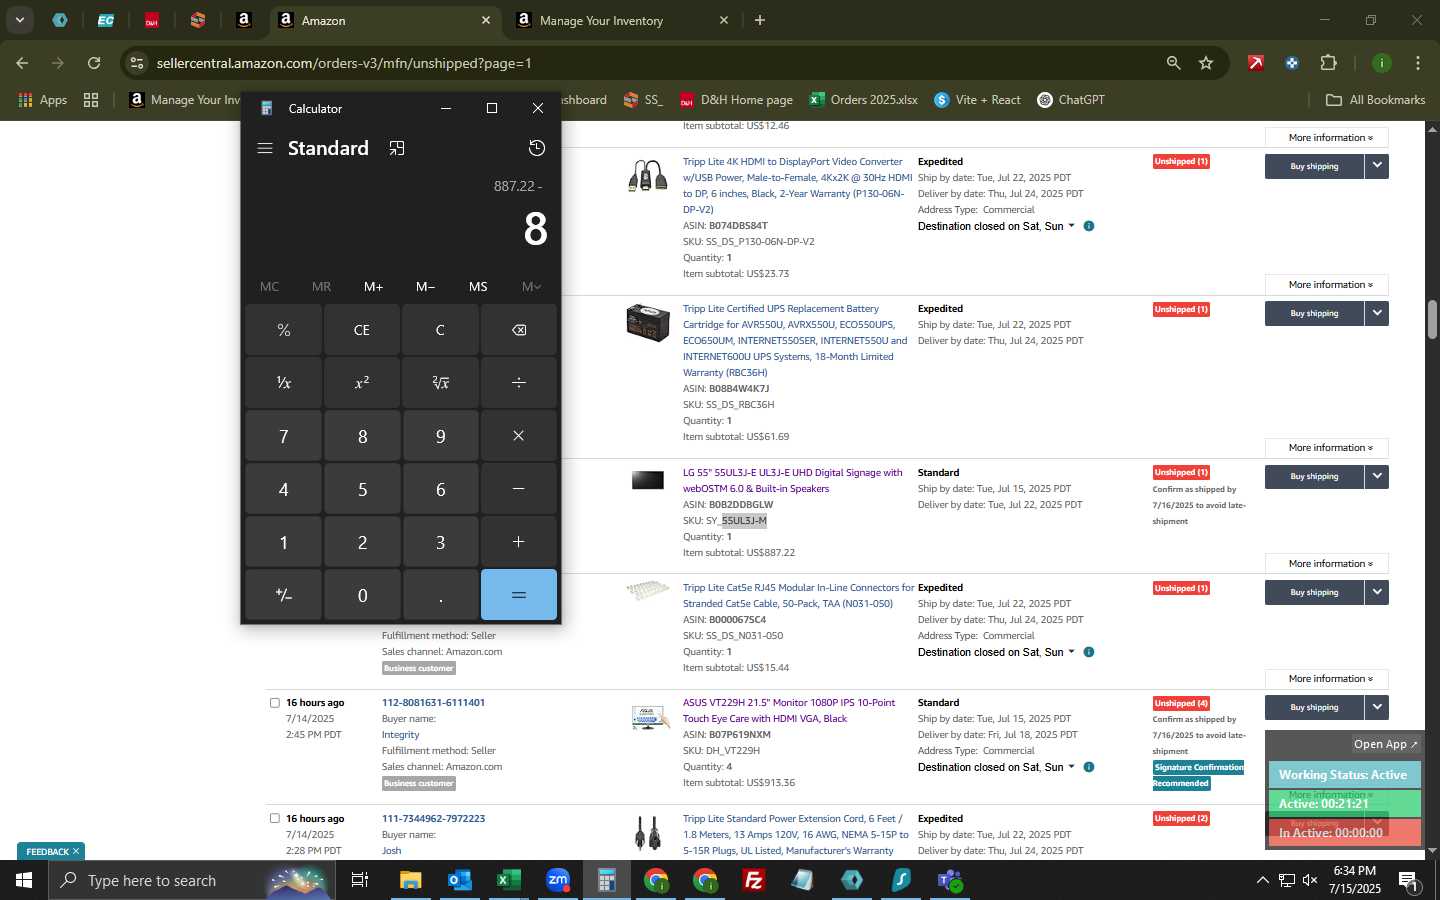The width and height of the screenshot is (1440, 900).
Task: Expand Destination closed dropdown for ASUS monitor order
Action: click(996, 768)
